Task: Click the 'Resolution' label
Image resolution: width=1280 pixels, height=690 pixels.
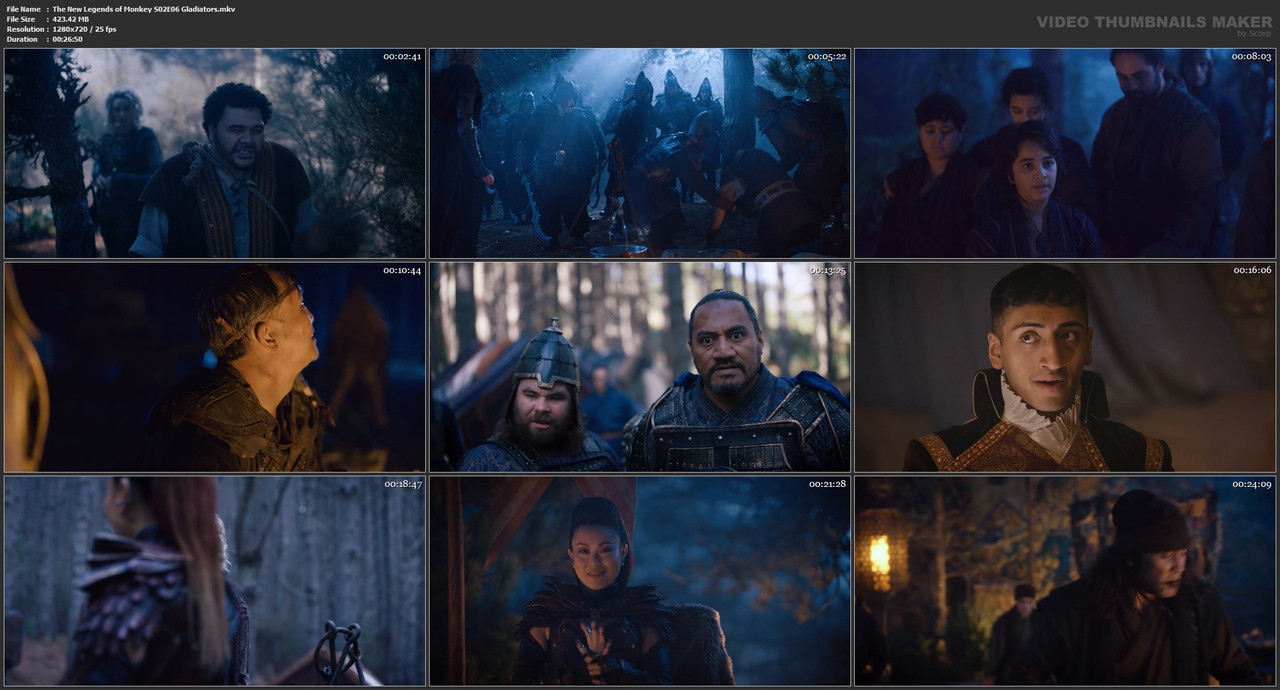Action: [x=24, y=29]
